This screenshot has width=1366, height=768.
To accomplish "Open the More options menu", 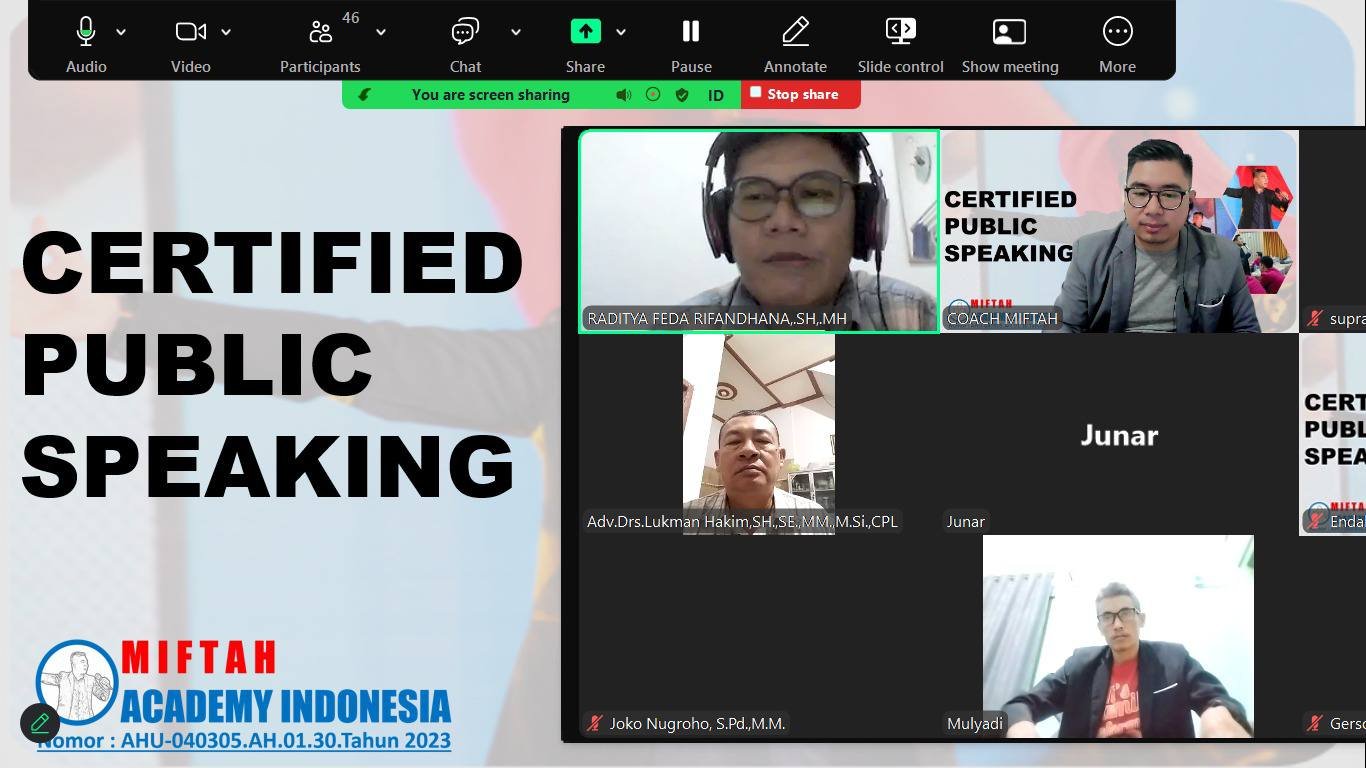I will click(1117, 32).
